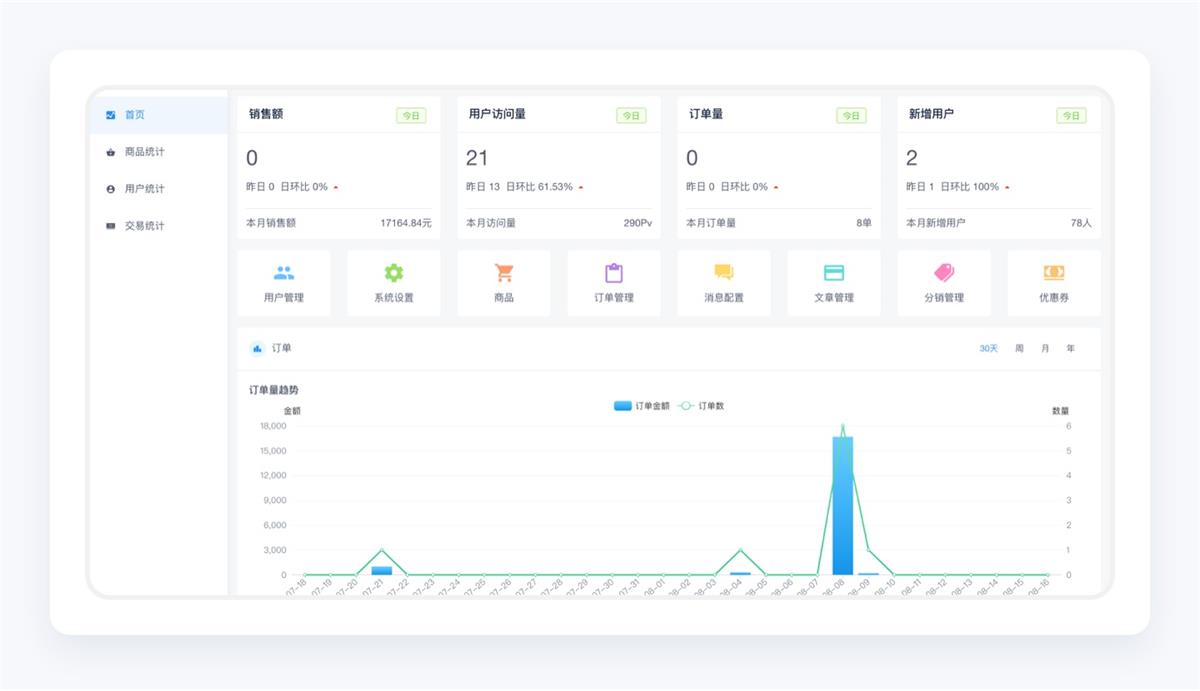This screenshot has width=1200, height=691.
Task: Go to 首页 in the sidebar
Action: pyautogui.click(x=134, y=115)
